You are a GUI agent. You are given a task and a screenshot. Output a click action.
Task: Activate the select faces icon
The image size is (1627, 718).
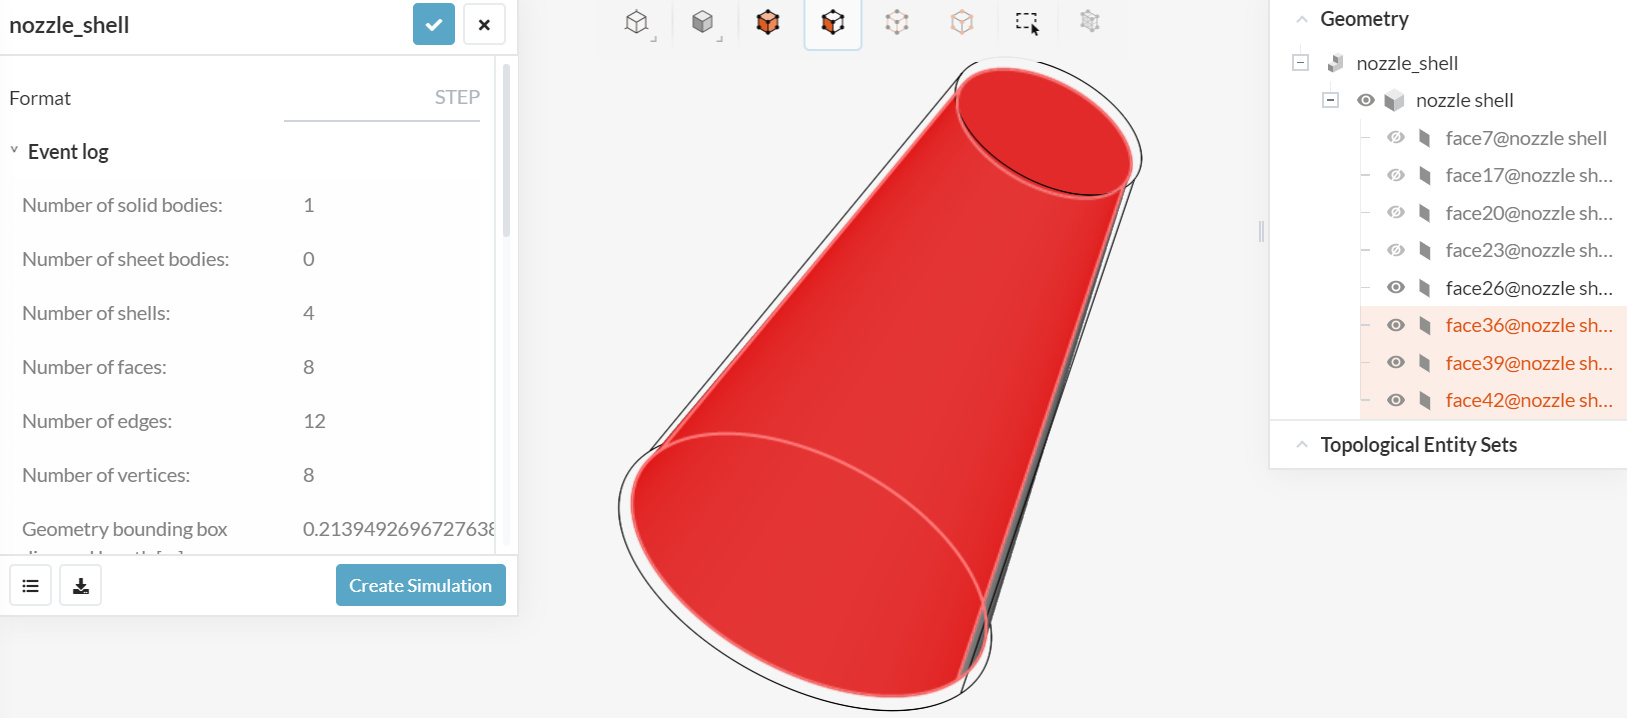(x=833, y=22)
